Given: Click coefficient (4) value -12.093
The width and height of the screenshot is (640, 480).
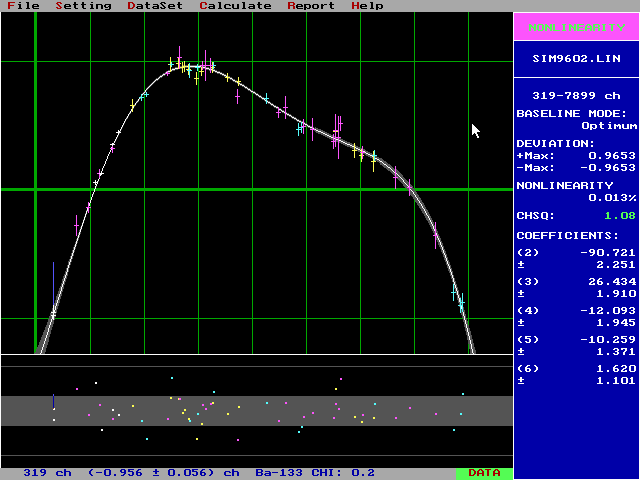Looking at the screenshot, I should coord(608,311).
